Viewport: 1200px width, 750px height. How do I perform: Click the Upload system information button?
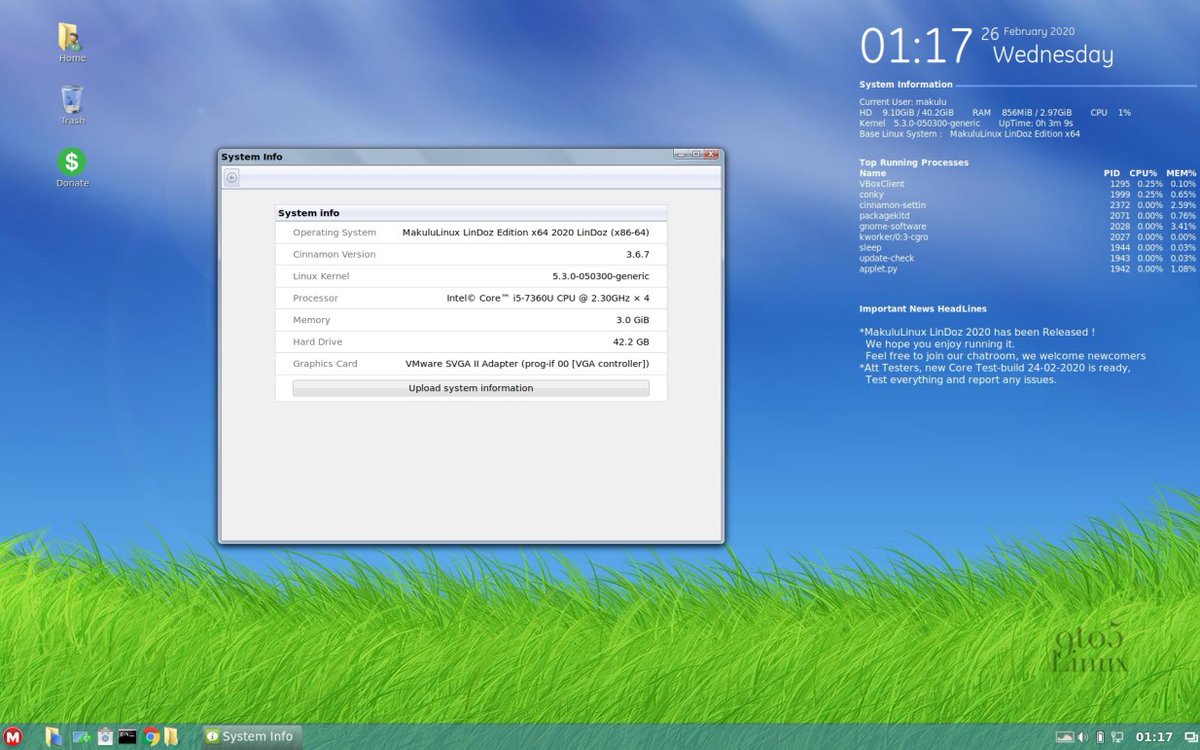click(x=470, y=388)
